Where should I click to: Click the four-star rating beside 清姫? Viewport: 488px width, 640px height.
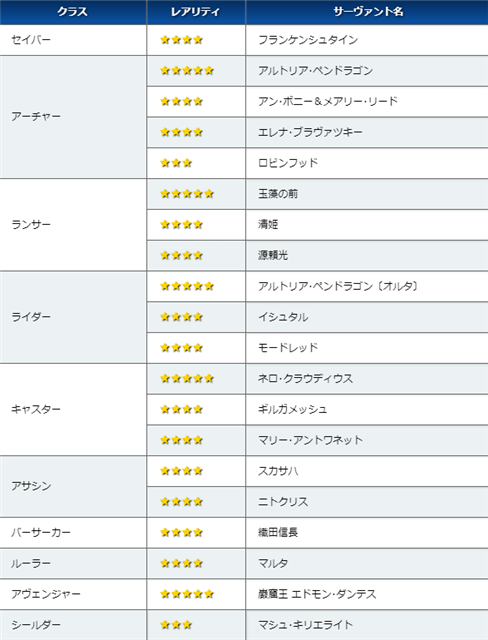pyautogui.click(x=182, y=224)
